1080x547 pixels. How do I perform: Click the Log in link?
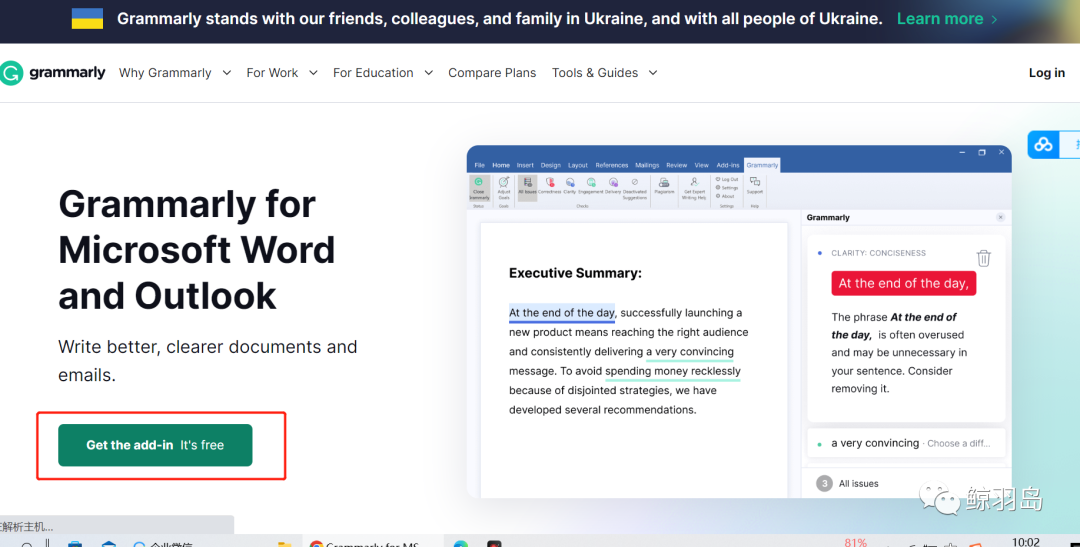[1046, 72]
